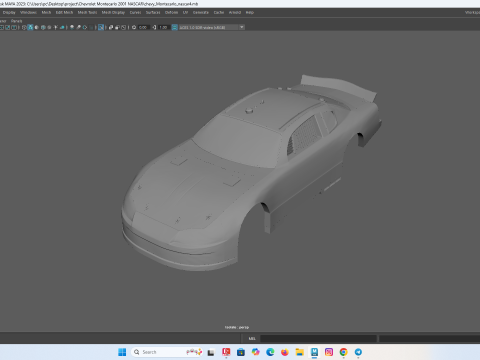Viewport: 480px width, 360px height.
Task: Open the Windows Start menu
Action: pos(122,352)
